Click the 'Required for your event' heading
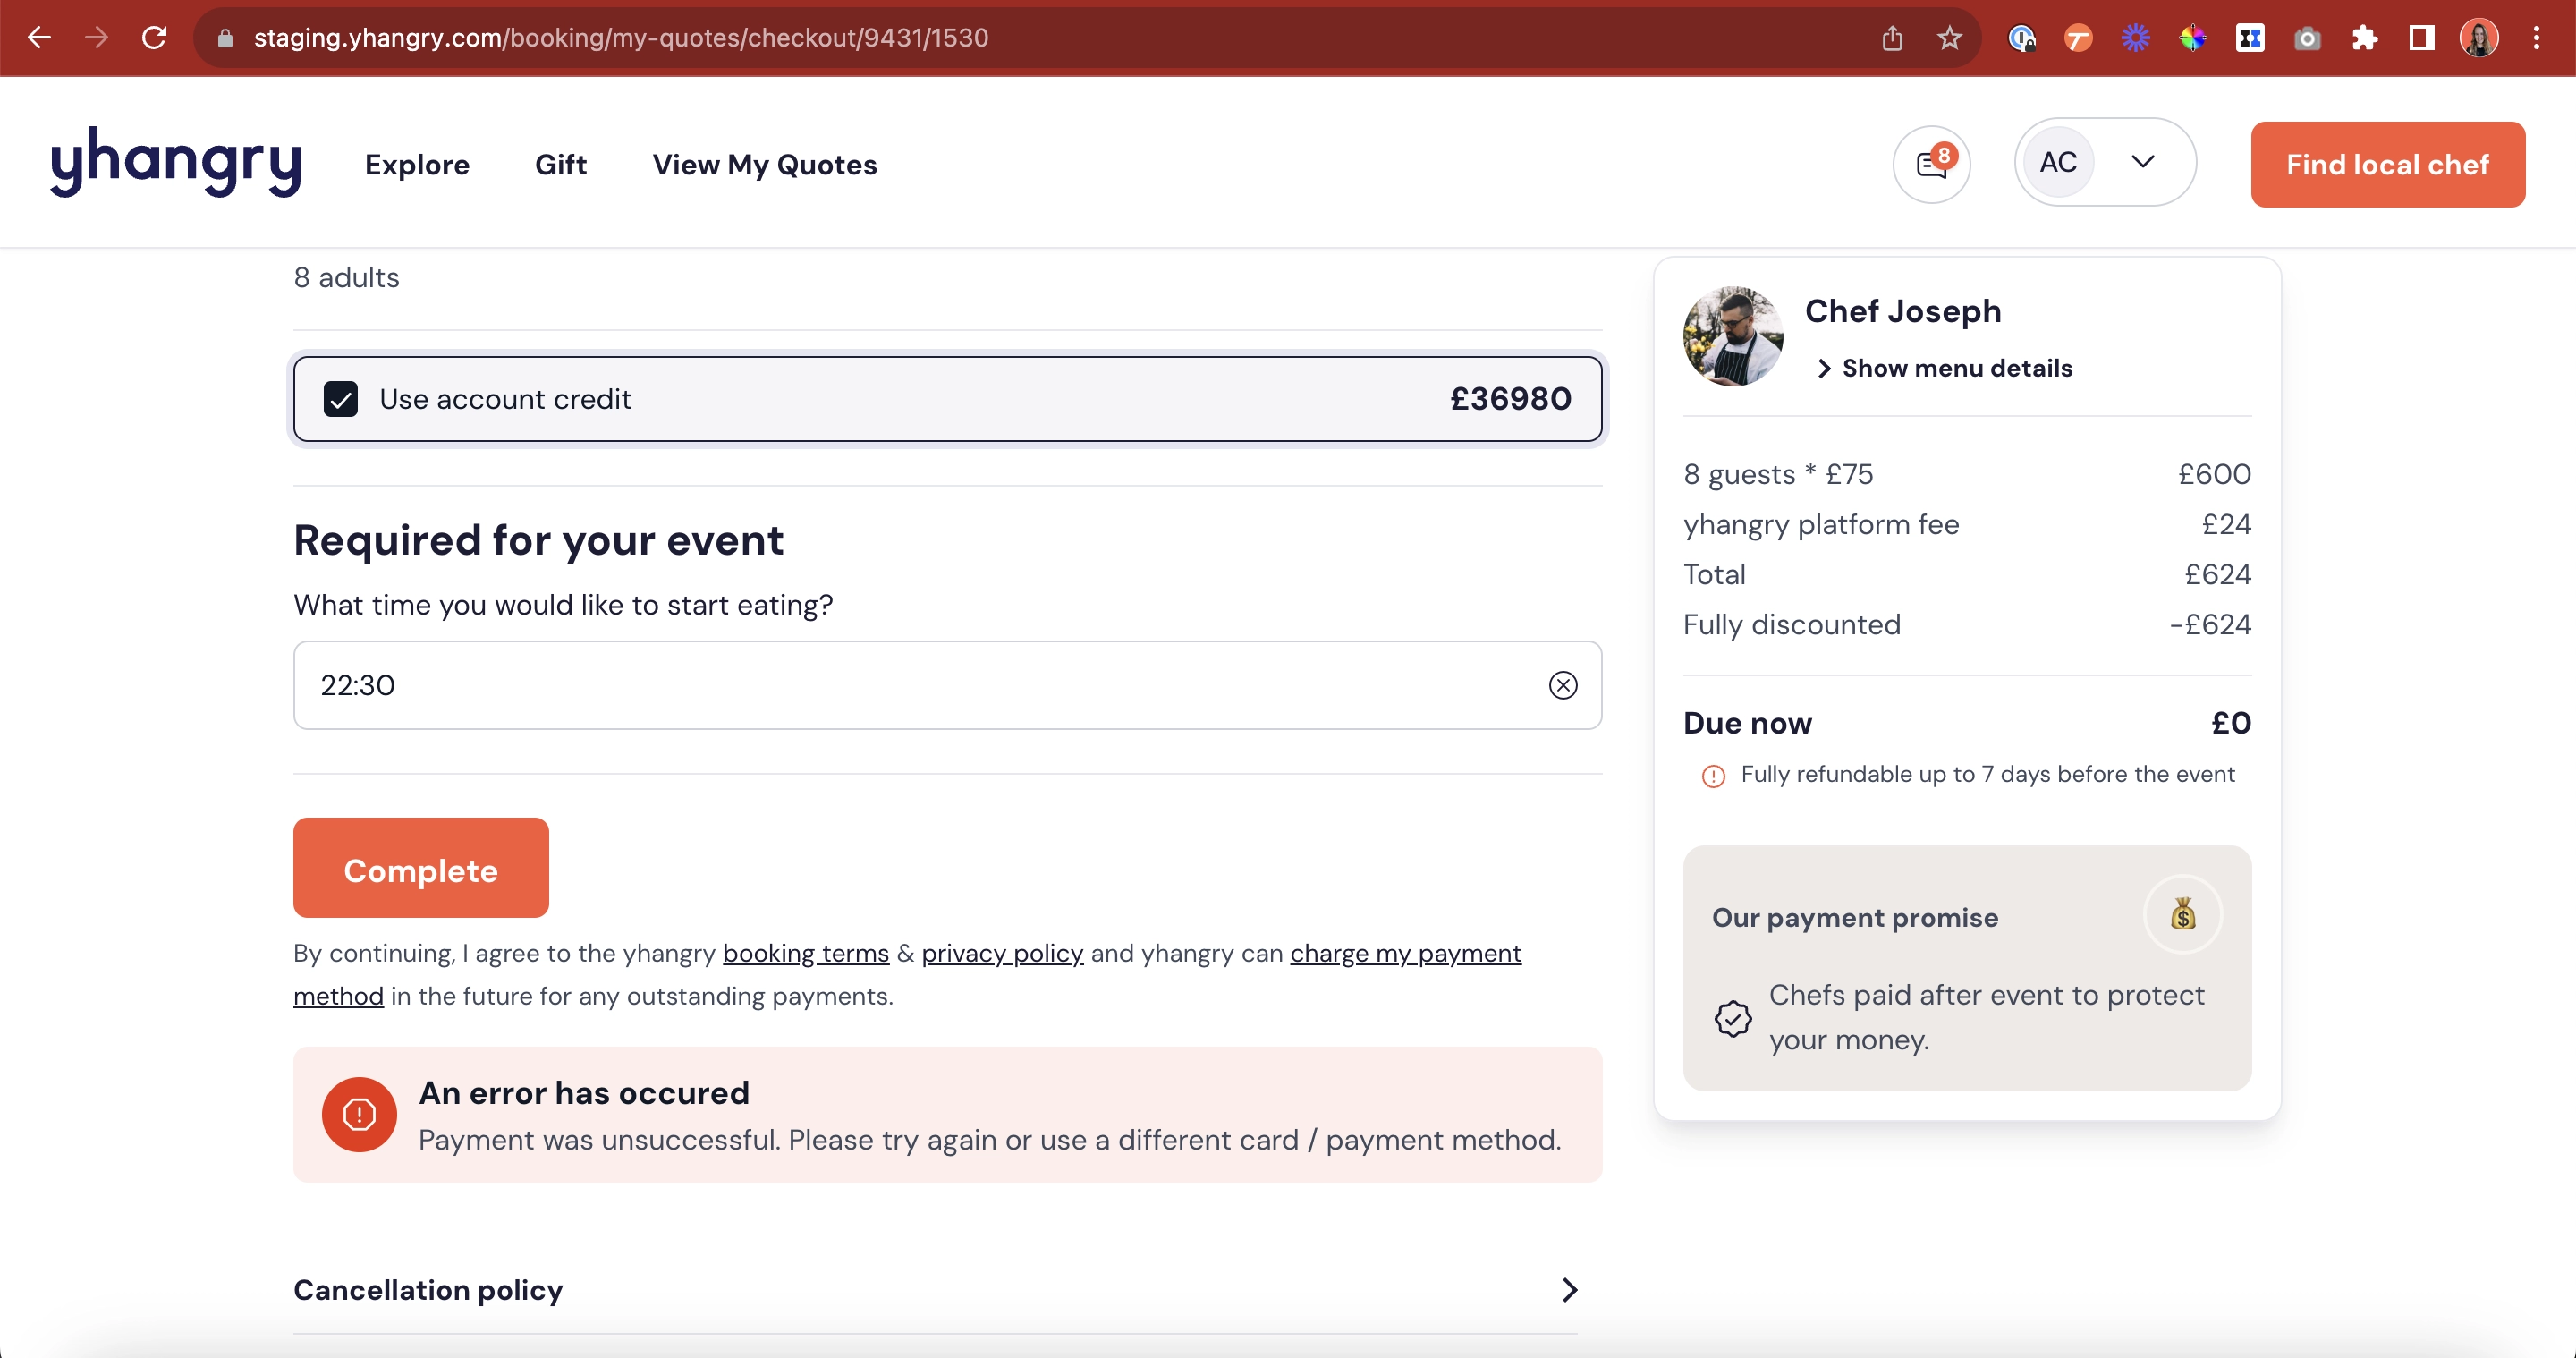Image resolution: width=2576 pixels, height=1358 pixels. 538,540
